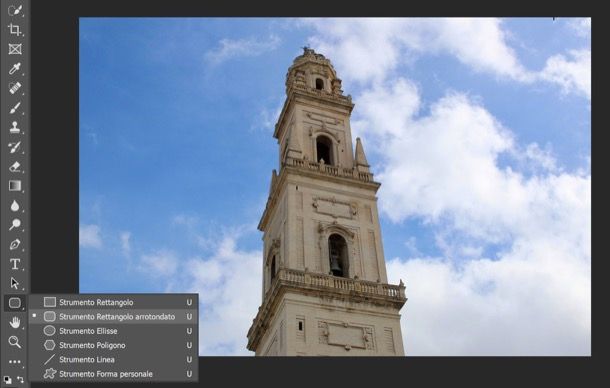Select the Healing Brush bandage tool

pos(15,88)
